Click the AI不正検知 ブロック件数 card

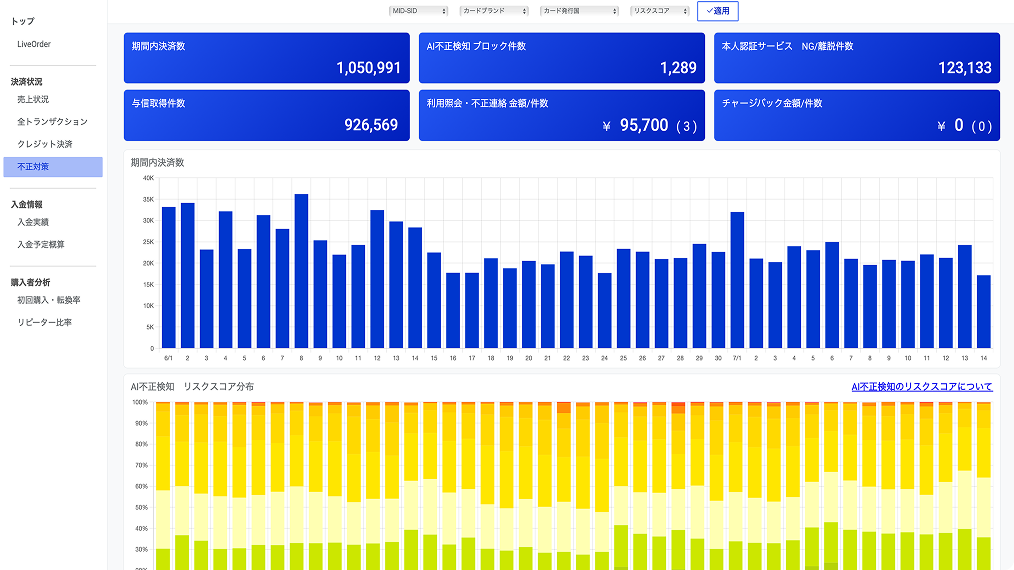[x=561, y=58]
